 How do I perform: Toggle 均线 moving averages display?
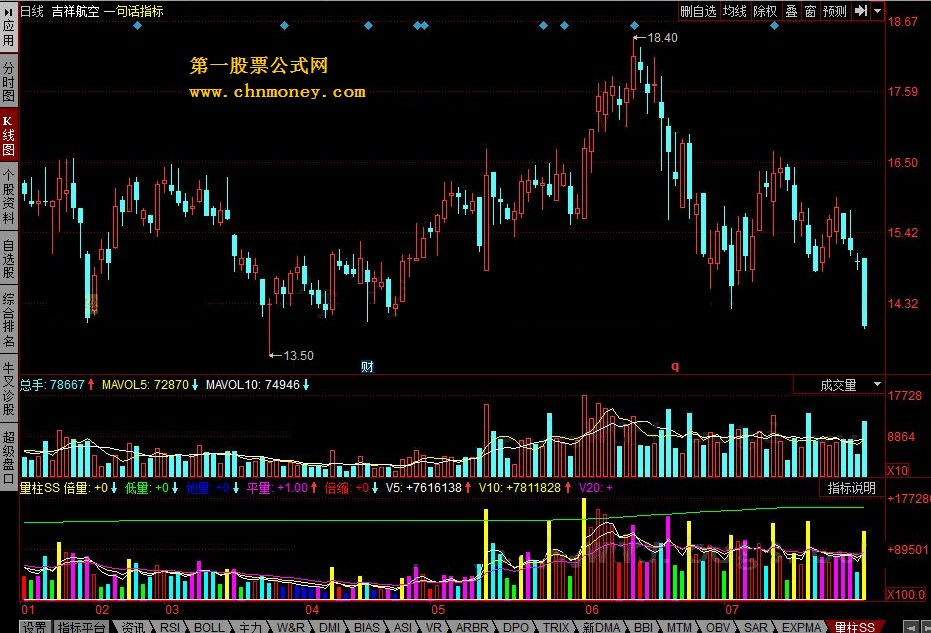tap(734, 11)
